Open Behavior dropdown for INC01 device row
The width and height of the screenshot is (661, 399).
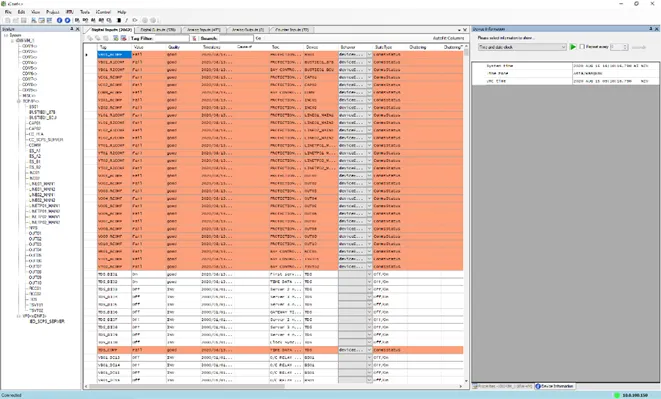pyautogui.click(x=369, y=100)
